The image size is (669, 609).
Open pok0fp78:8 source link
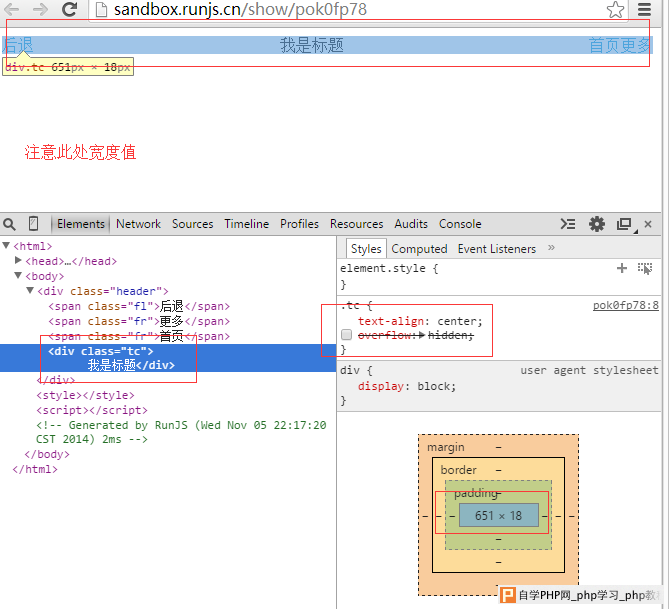coord(625,306)
